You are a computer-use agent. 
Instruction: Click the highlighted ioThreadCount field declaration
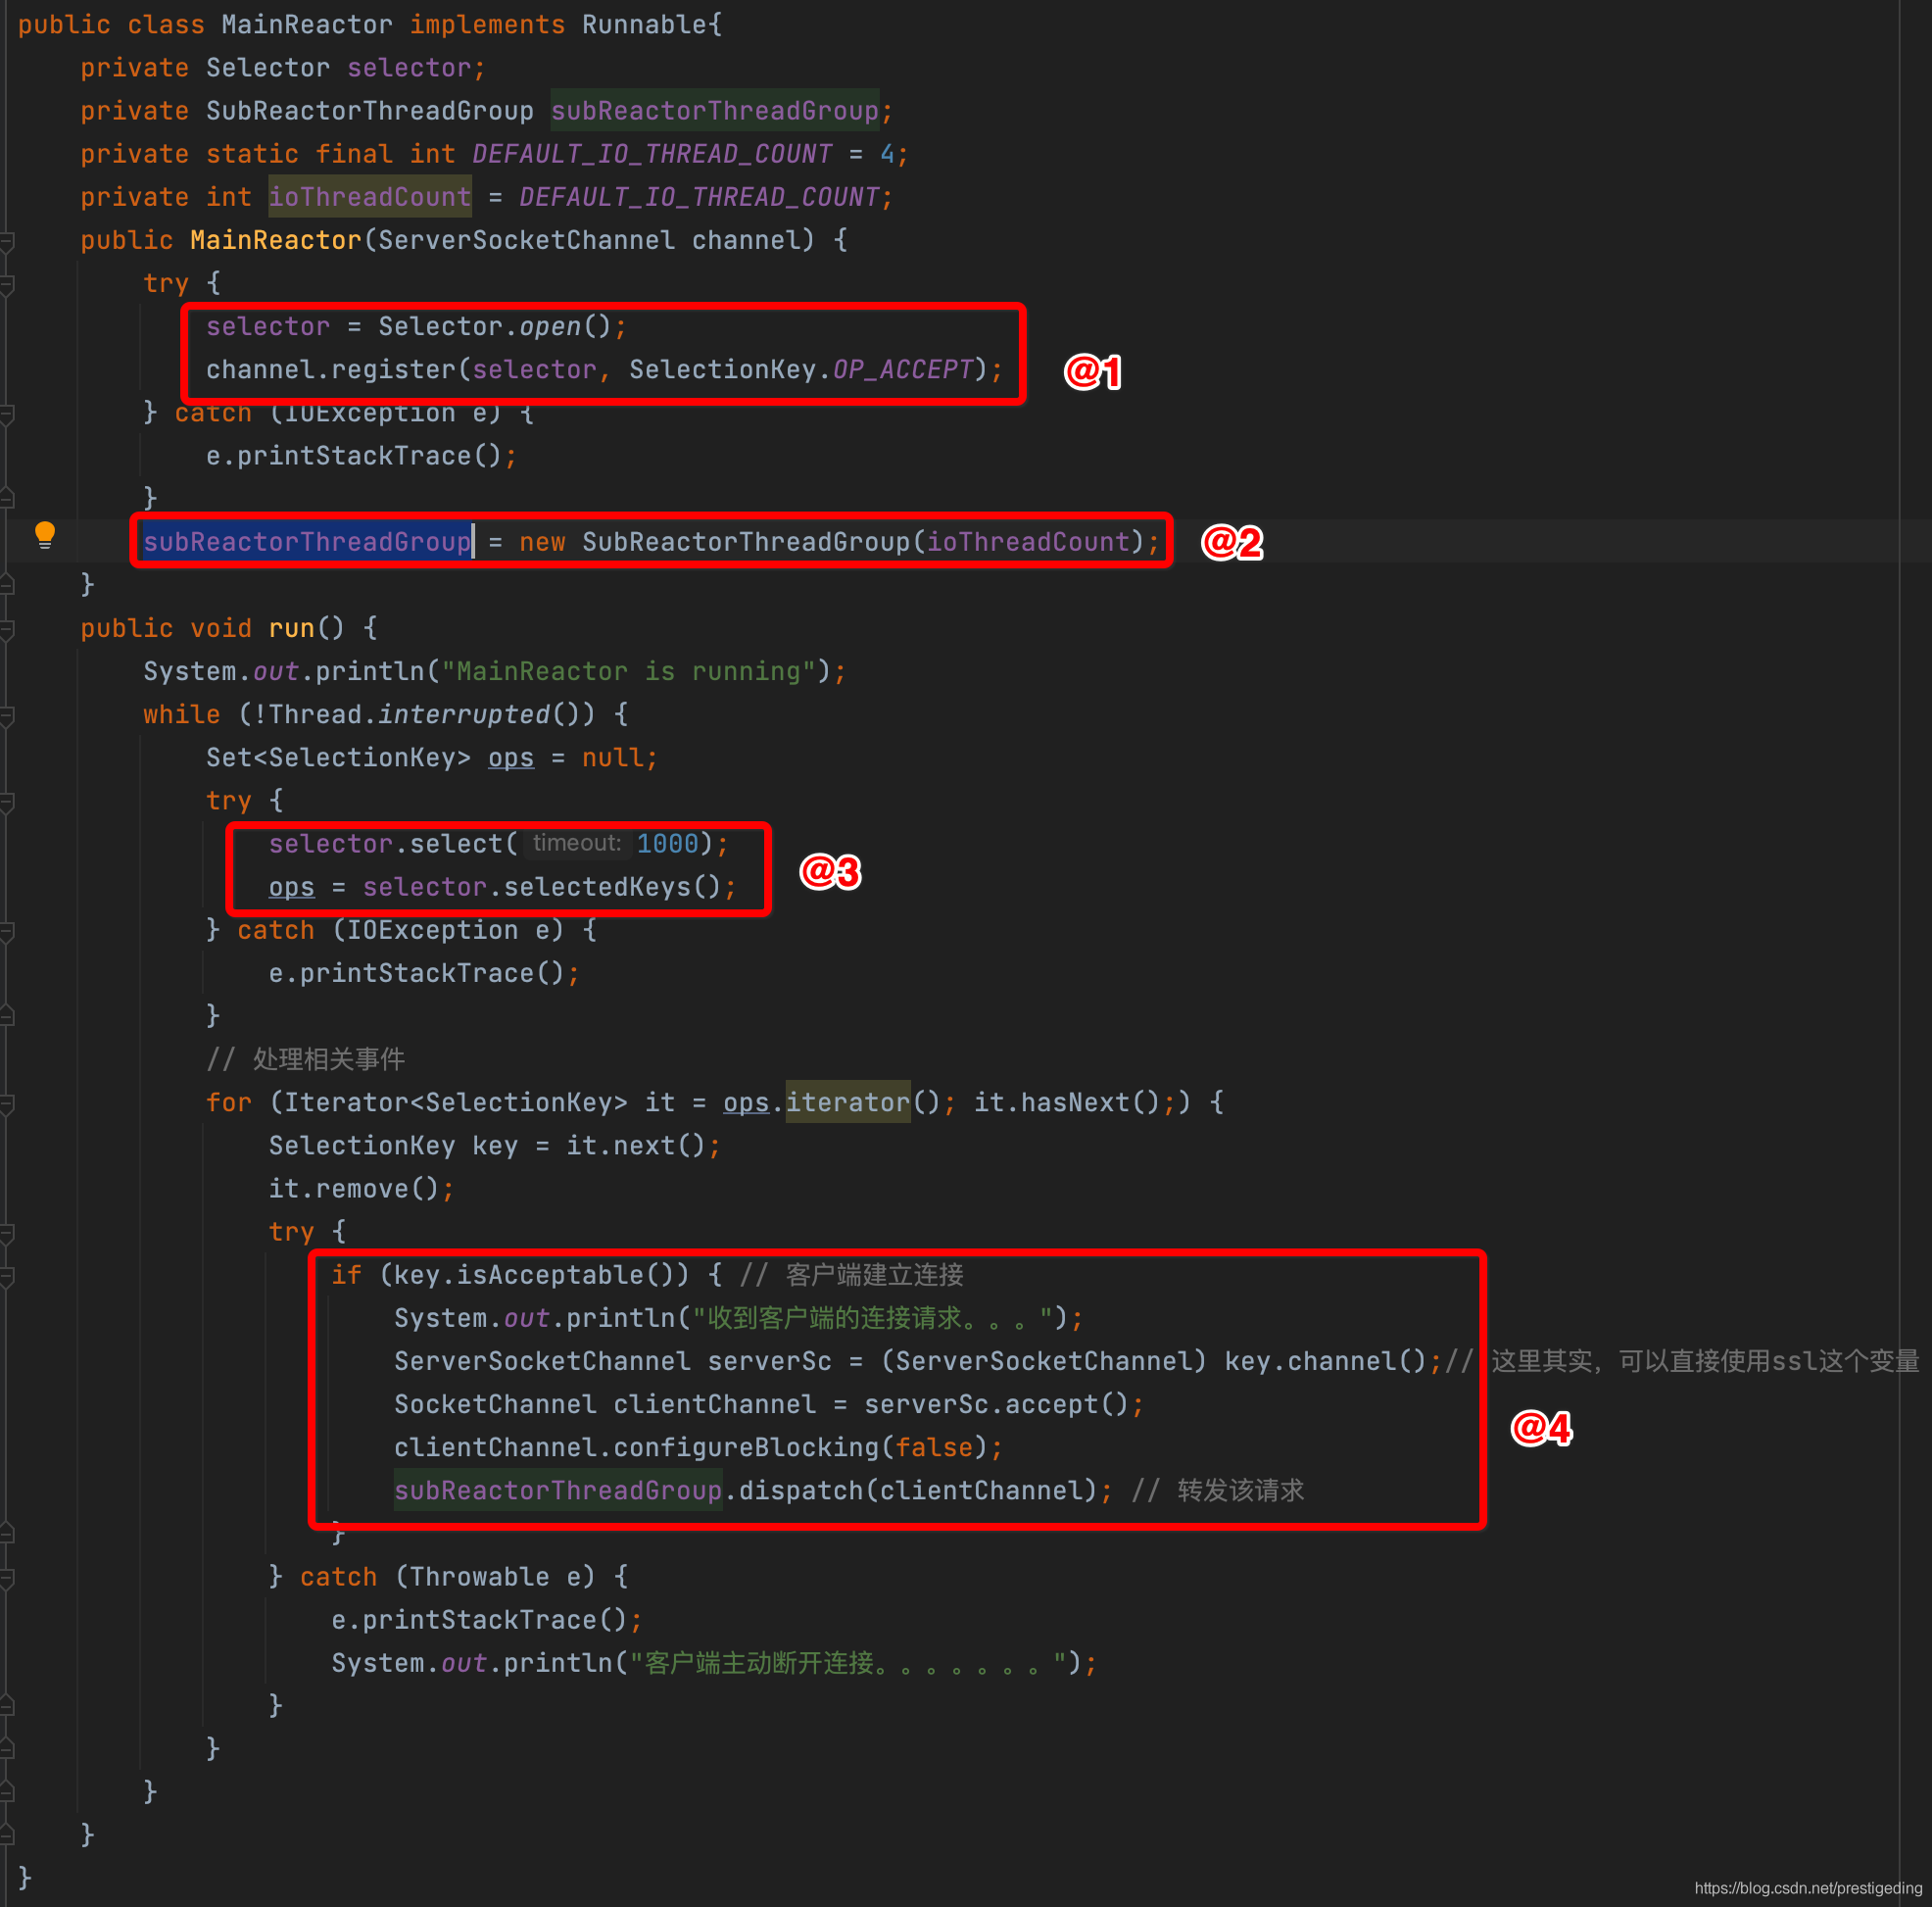click(x=370, y=197)
